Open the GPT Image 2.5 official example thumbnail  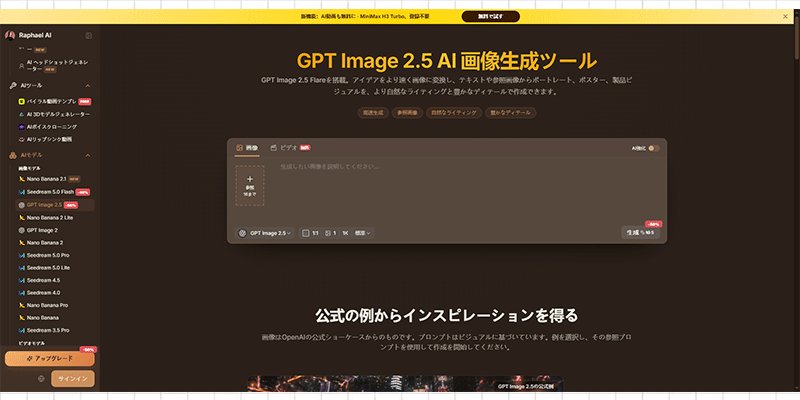tap(405, 384)
